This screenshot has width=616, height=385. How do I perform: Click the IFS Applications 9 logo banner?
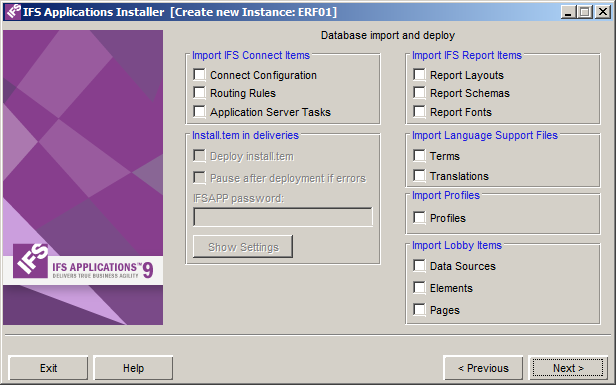coord(83,270)
